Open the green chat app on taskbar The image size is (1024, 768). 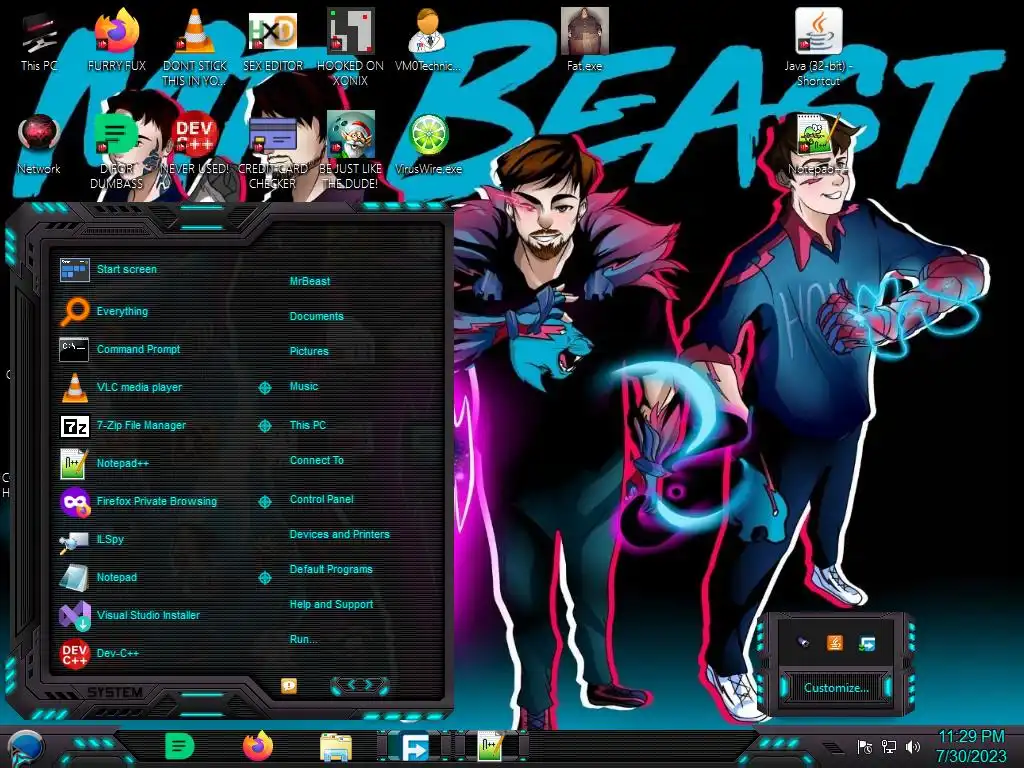point(179,746)
